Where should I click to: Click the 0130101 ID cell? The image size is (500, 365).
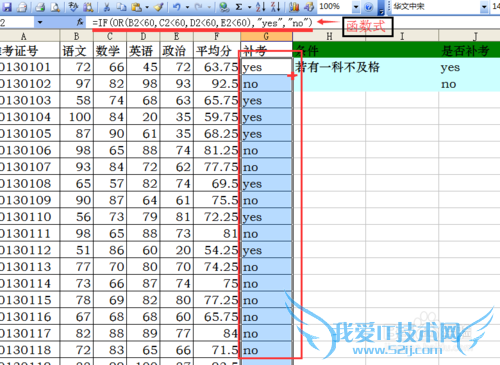pyautogui.click(x=29, y=67)
